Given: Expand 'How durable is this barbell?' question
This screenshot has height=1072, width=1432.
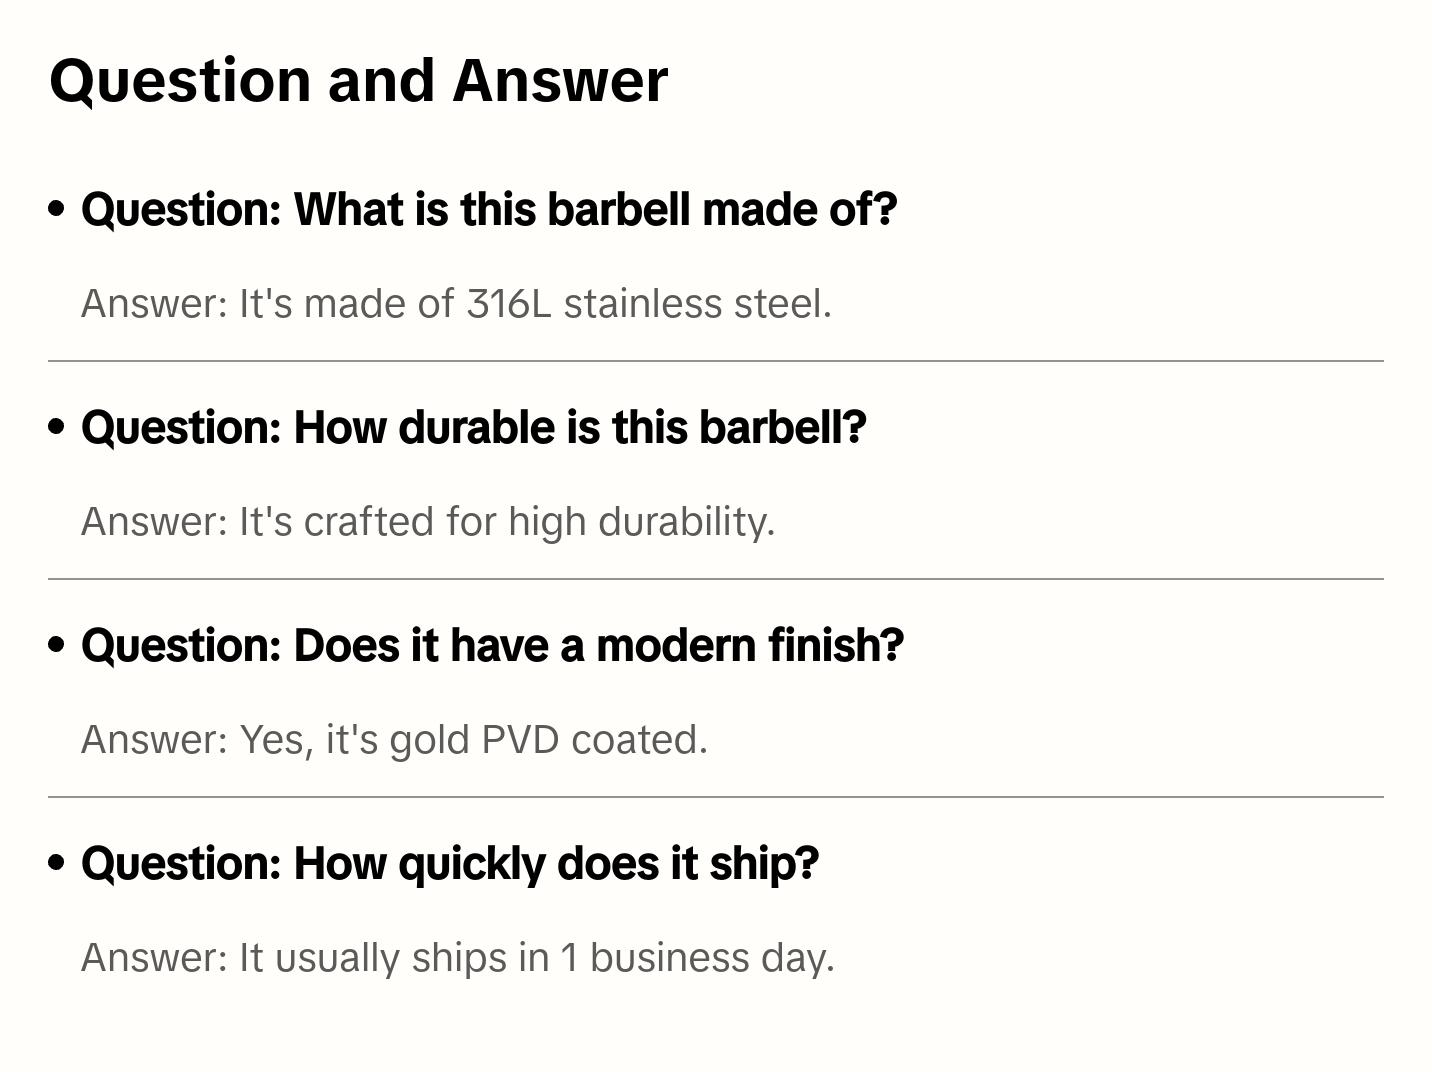Looking at the screenshot, I should coord(473,428).
